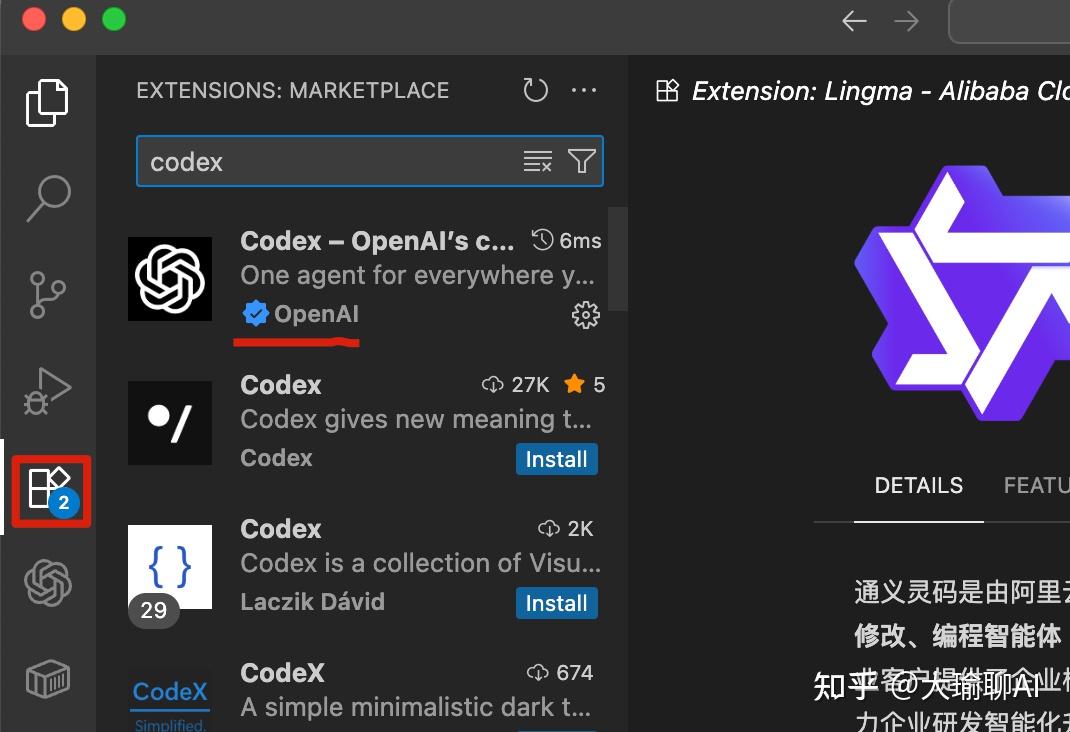Click the extensions list scrollbar
This screenshot has height=732, width=1070.
click(x=618, y=259)
